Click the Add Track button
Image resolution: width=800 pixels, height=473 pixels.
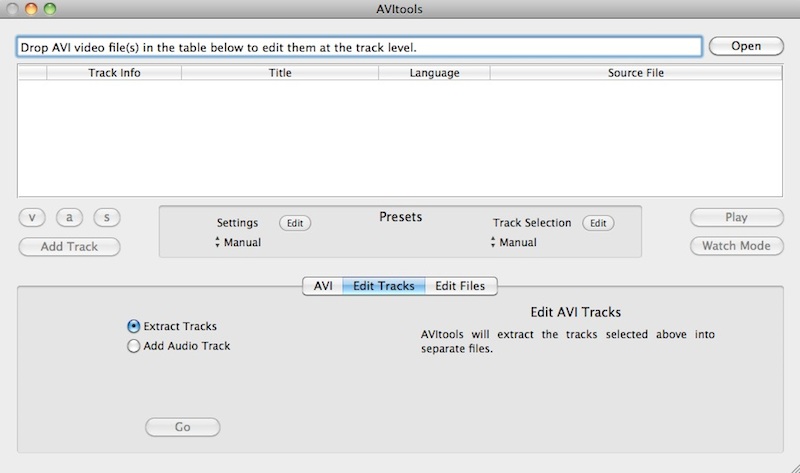[69, 246]
